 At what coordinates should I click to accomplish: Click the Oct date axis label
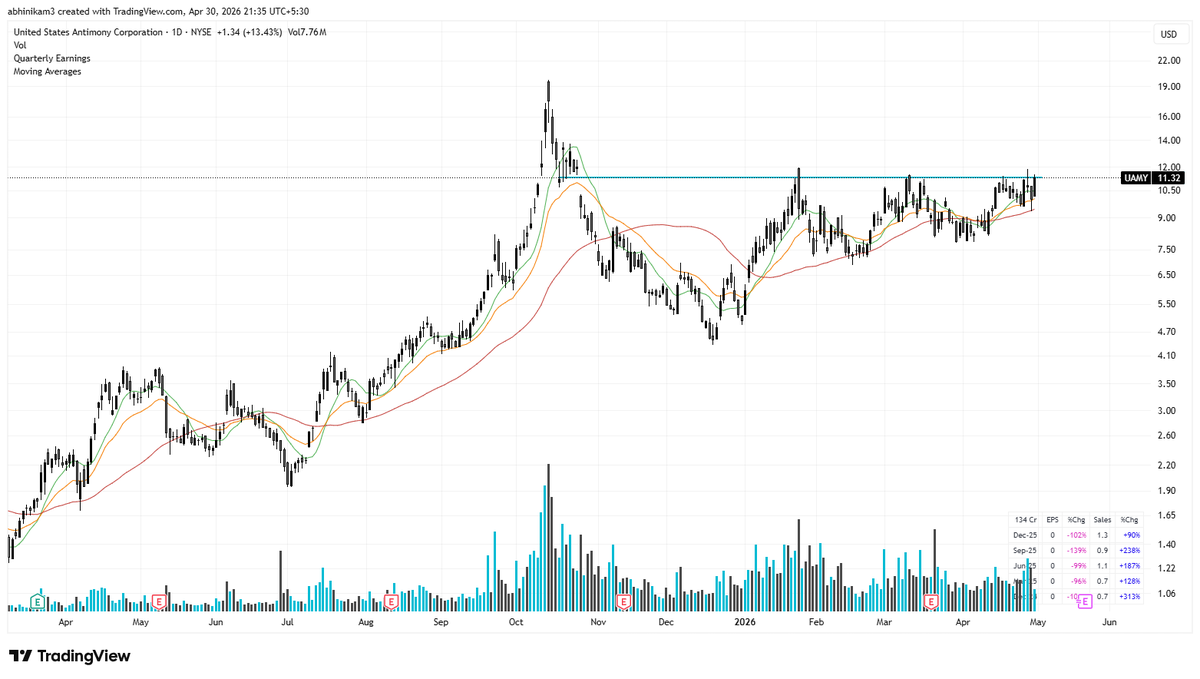point(516,622)
